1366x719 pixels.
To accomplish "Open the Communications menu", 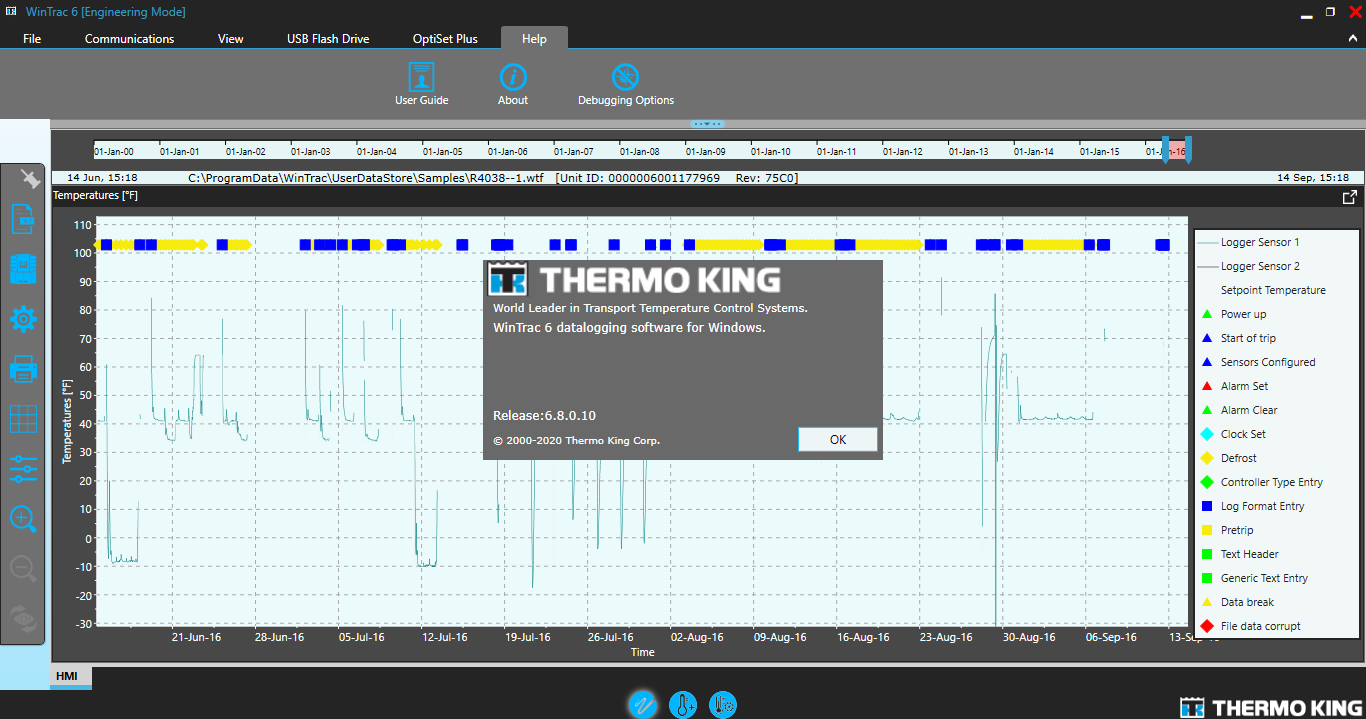I will click(129, 39).
